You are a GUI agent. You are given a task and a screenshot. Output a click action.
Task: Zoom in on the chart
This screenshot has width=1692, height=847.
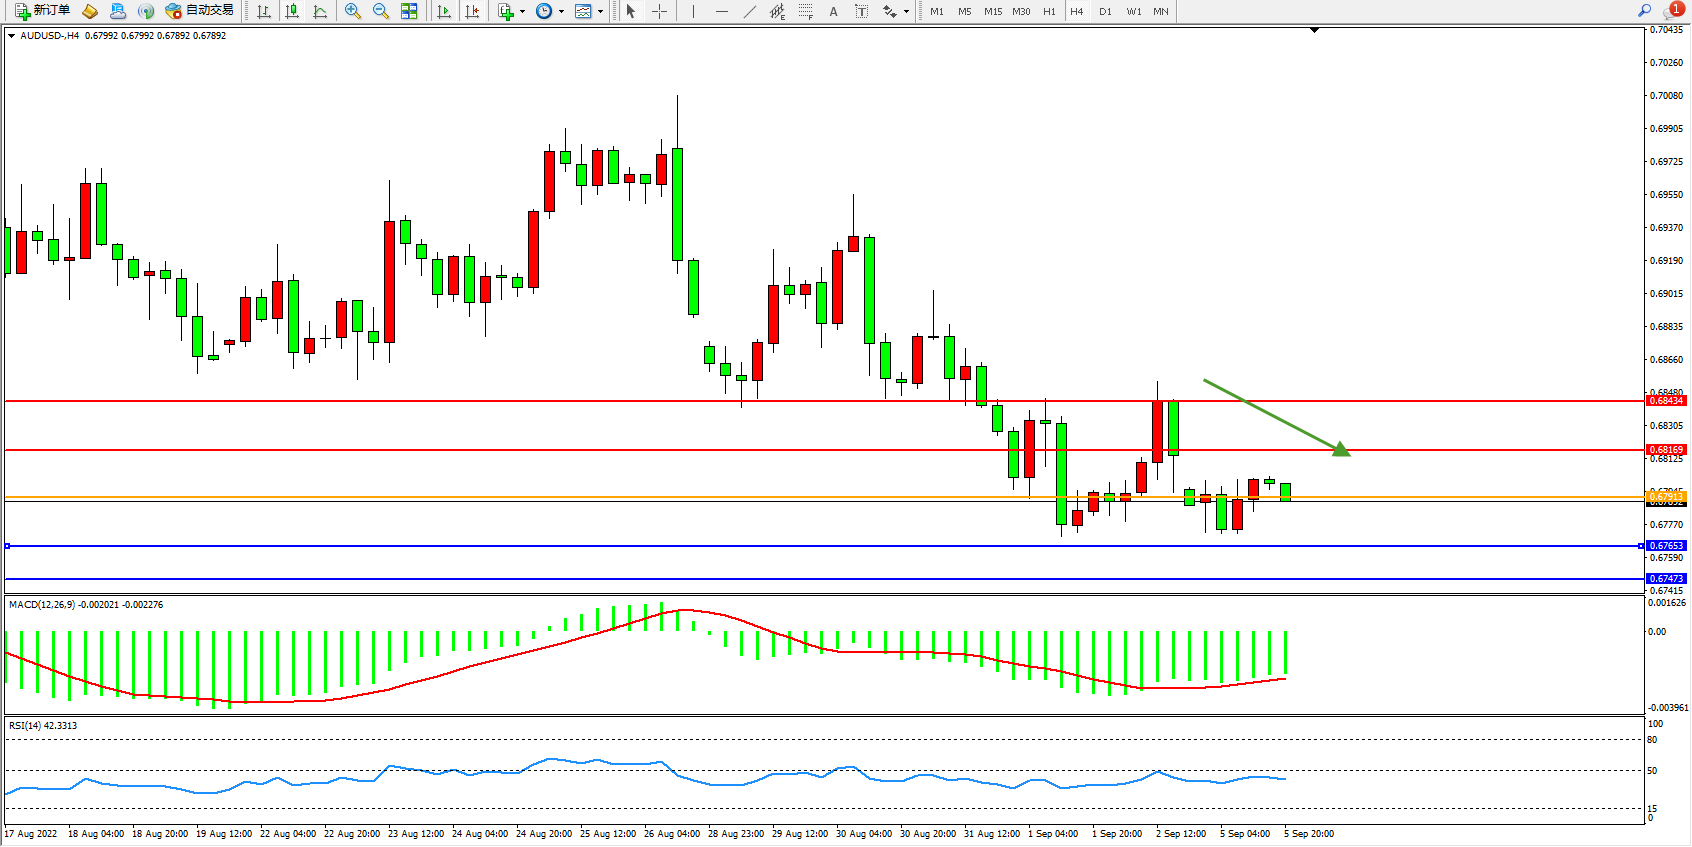pyautogui.click(x=352, y=11)
